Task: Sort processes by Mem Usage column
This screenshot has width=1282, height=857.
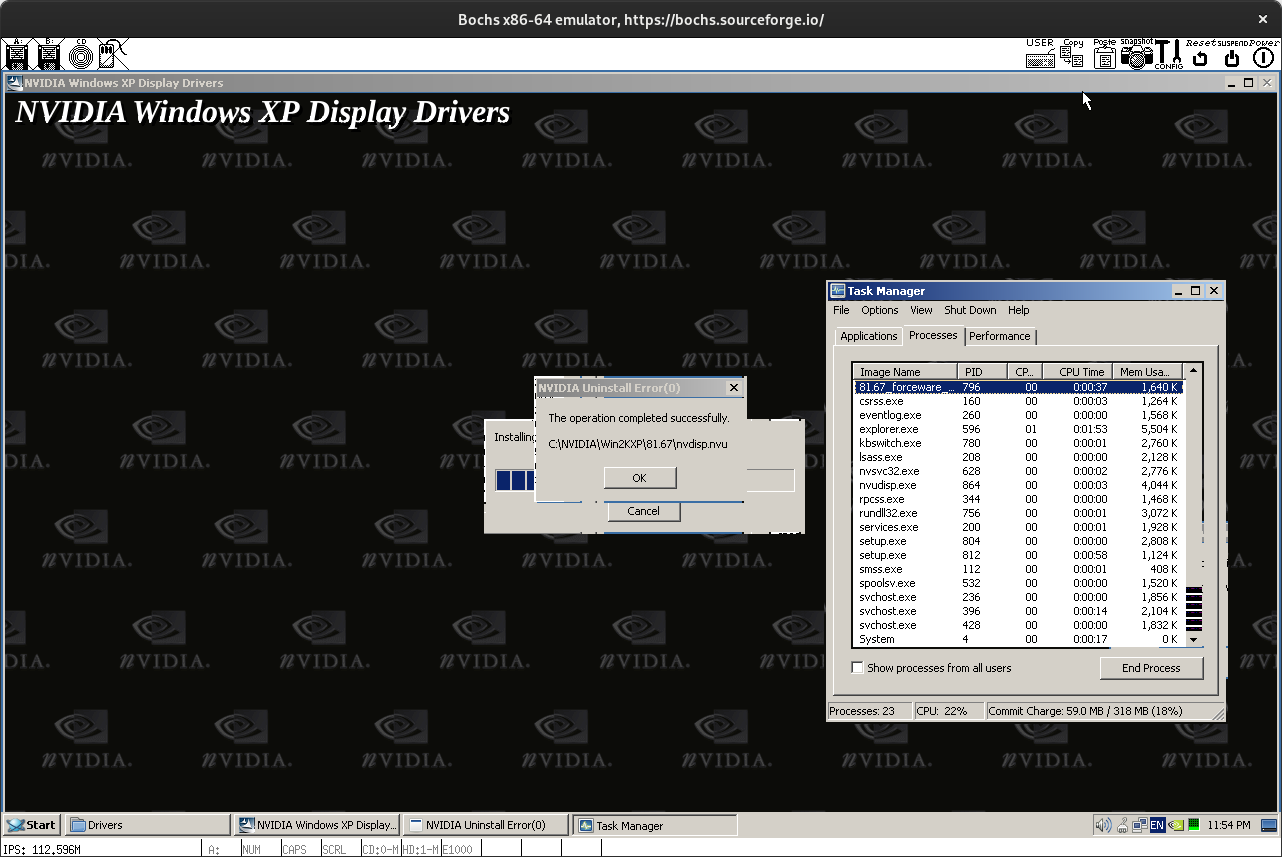Action: (1147, 372)
